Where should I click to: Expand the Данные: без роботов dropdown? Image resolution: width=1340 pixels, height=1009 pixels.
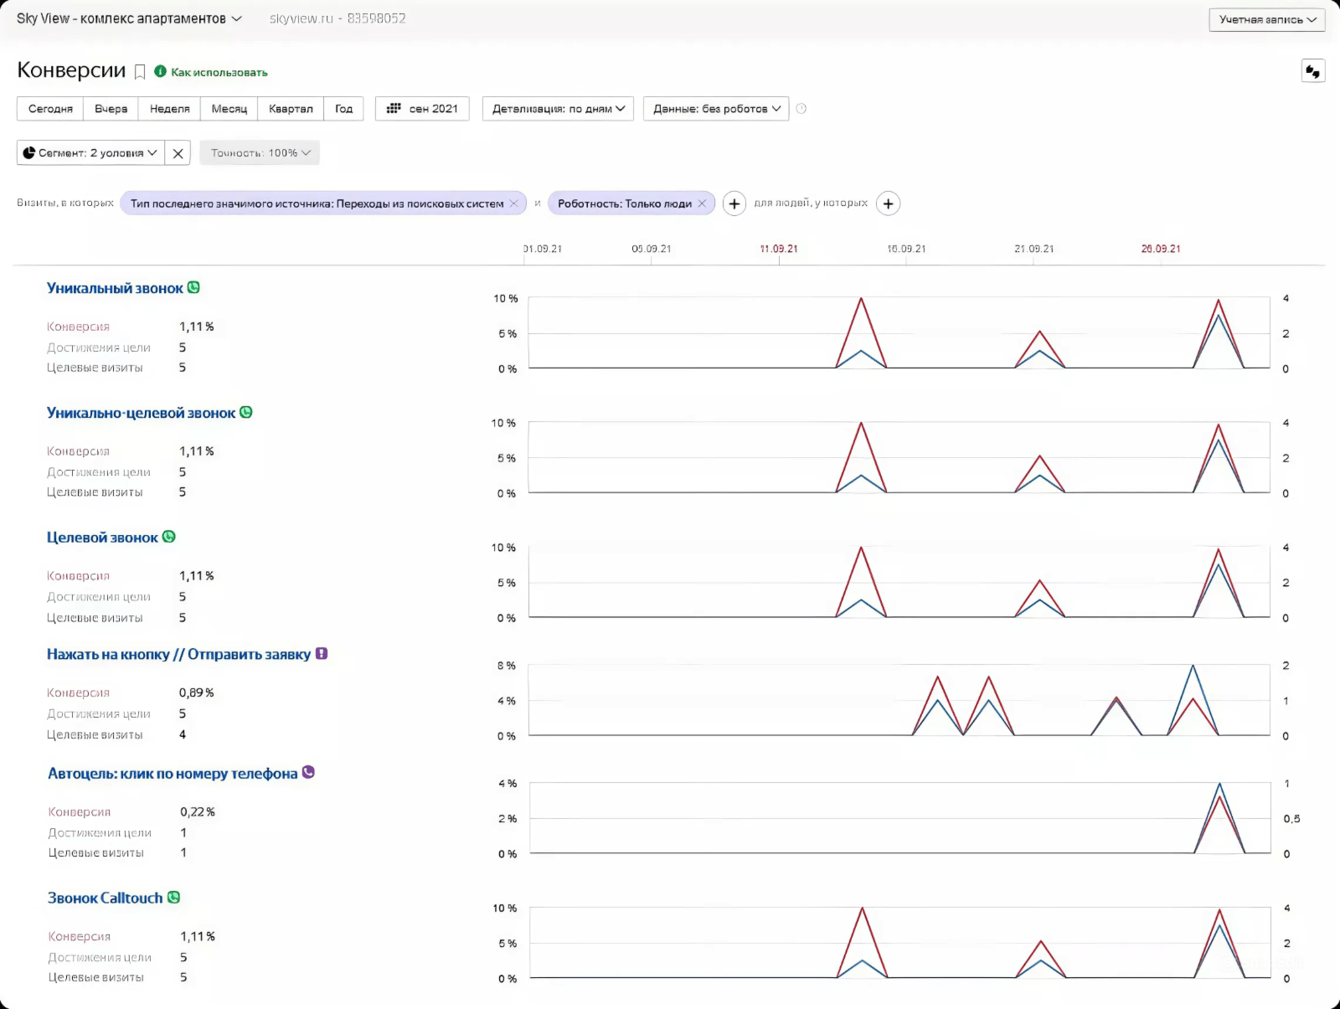click(716, 109)
